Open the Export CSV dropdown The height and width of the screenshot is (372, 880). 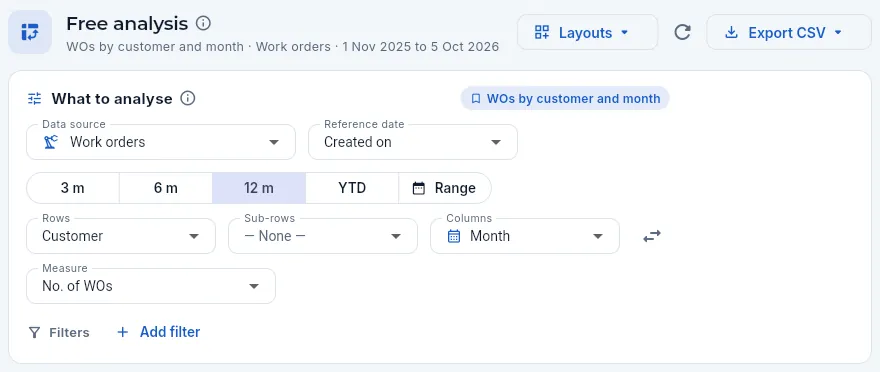tap(789, 33)
